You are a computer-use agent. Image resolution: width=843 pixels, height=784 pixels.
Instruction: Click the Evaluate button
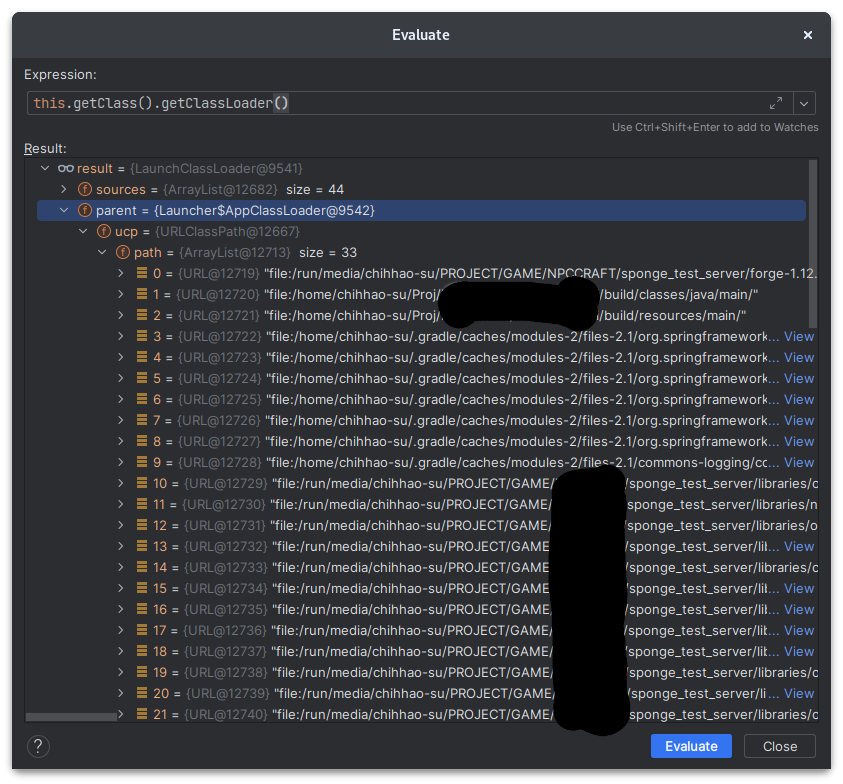(x=691, y=746)
